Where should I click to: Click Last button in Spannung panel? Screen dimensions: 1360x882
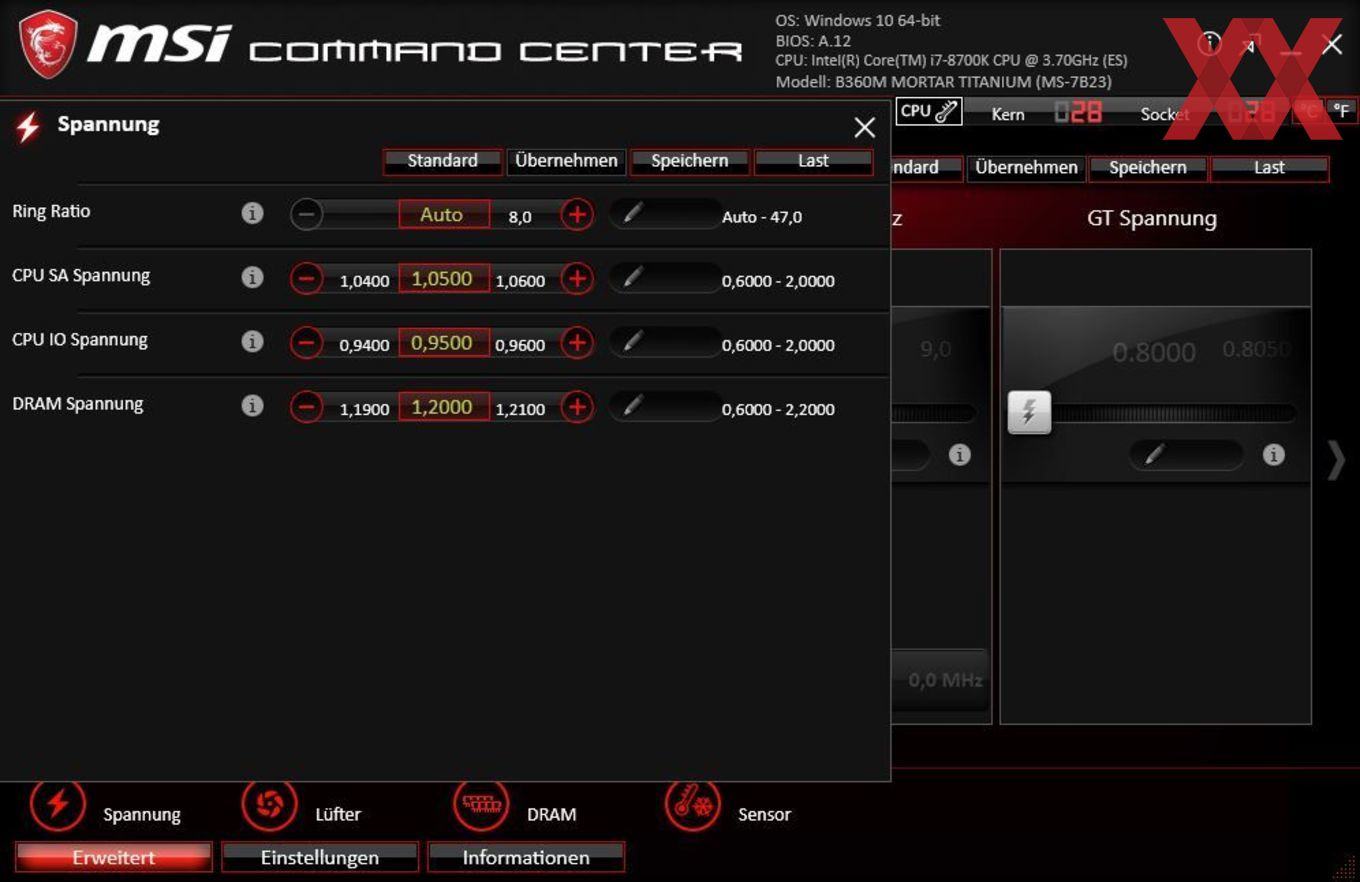coord(813,161)
